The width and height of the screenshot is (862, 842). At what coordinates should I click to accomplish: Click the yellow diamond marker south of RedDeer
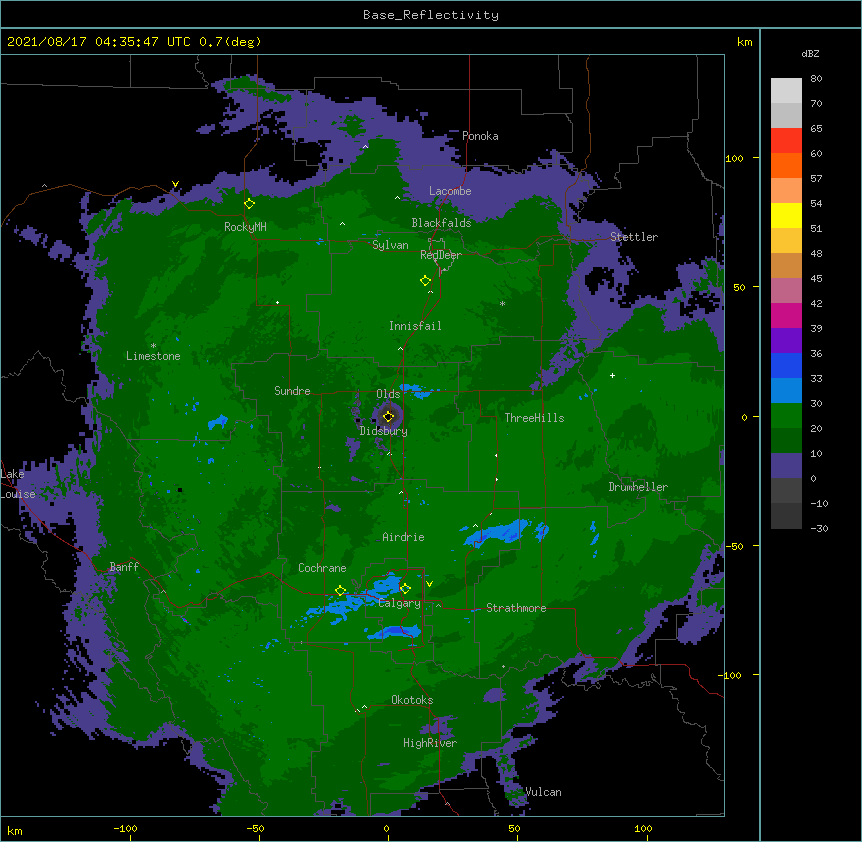[x=425, y=281]
